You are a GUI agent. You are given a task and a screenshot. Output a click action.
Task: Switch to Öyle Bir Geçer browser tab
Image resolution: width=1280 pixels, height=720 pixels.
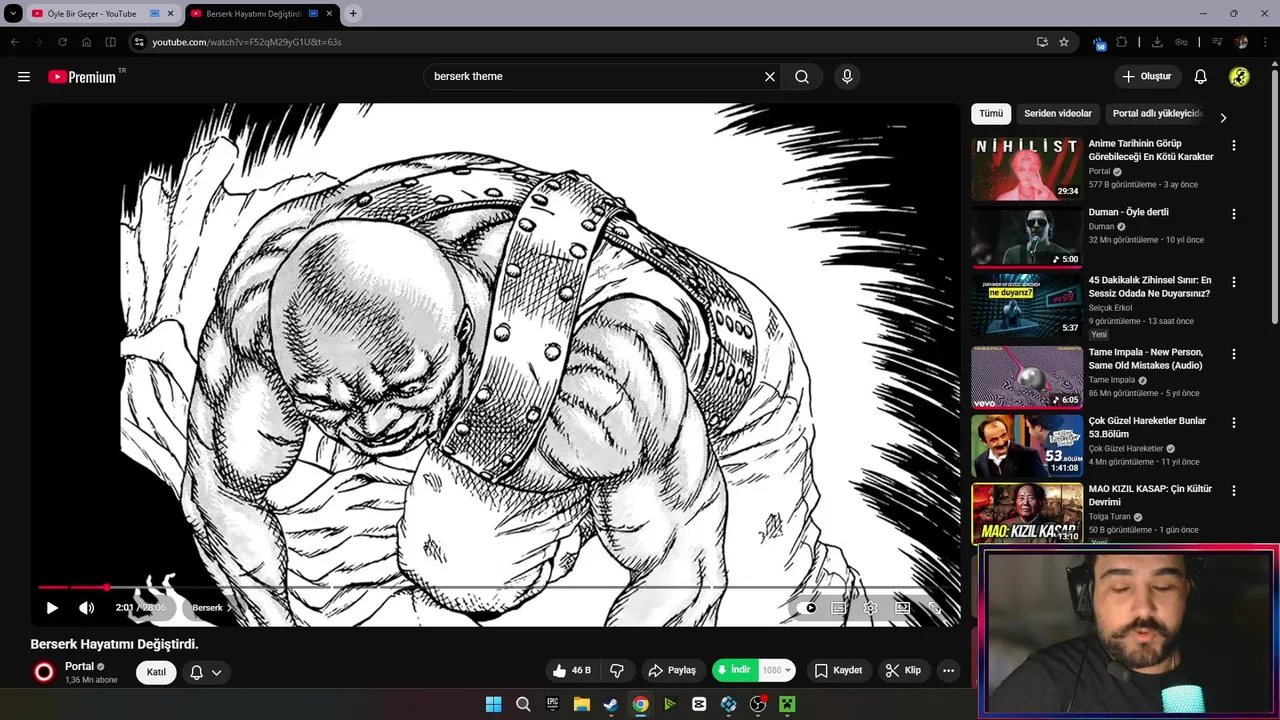click(90, 14)
